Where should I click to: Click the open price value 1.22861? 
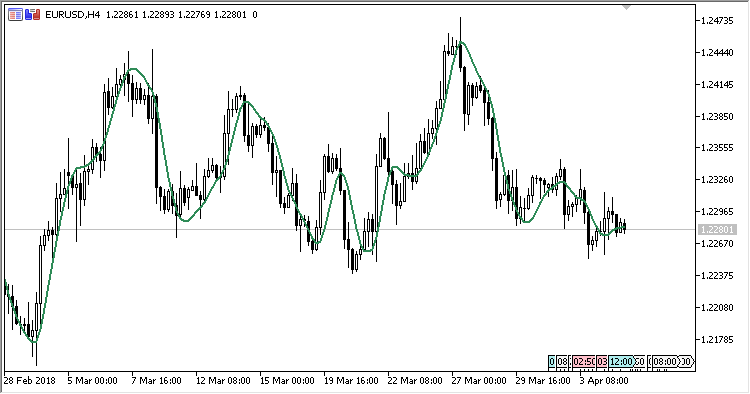coord(122,15)
